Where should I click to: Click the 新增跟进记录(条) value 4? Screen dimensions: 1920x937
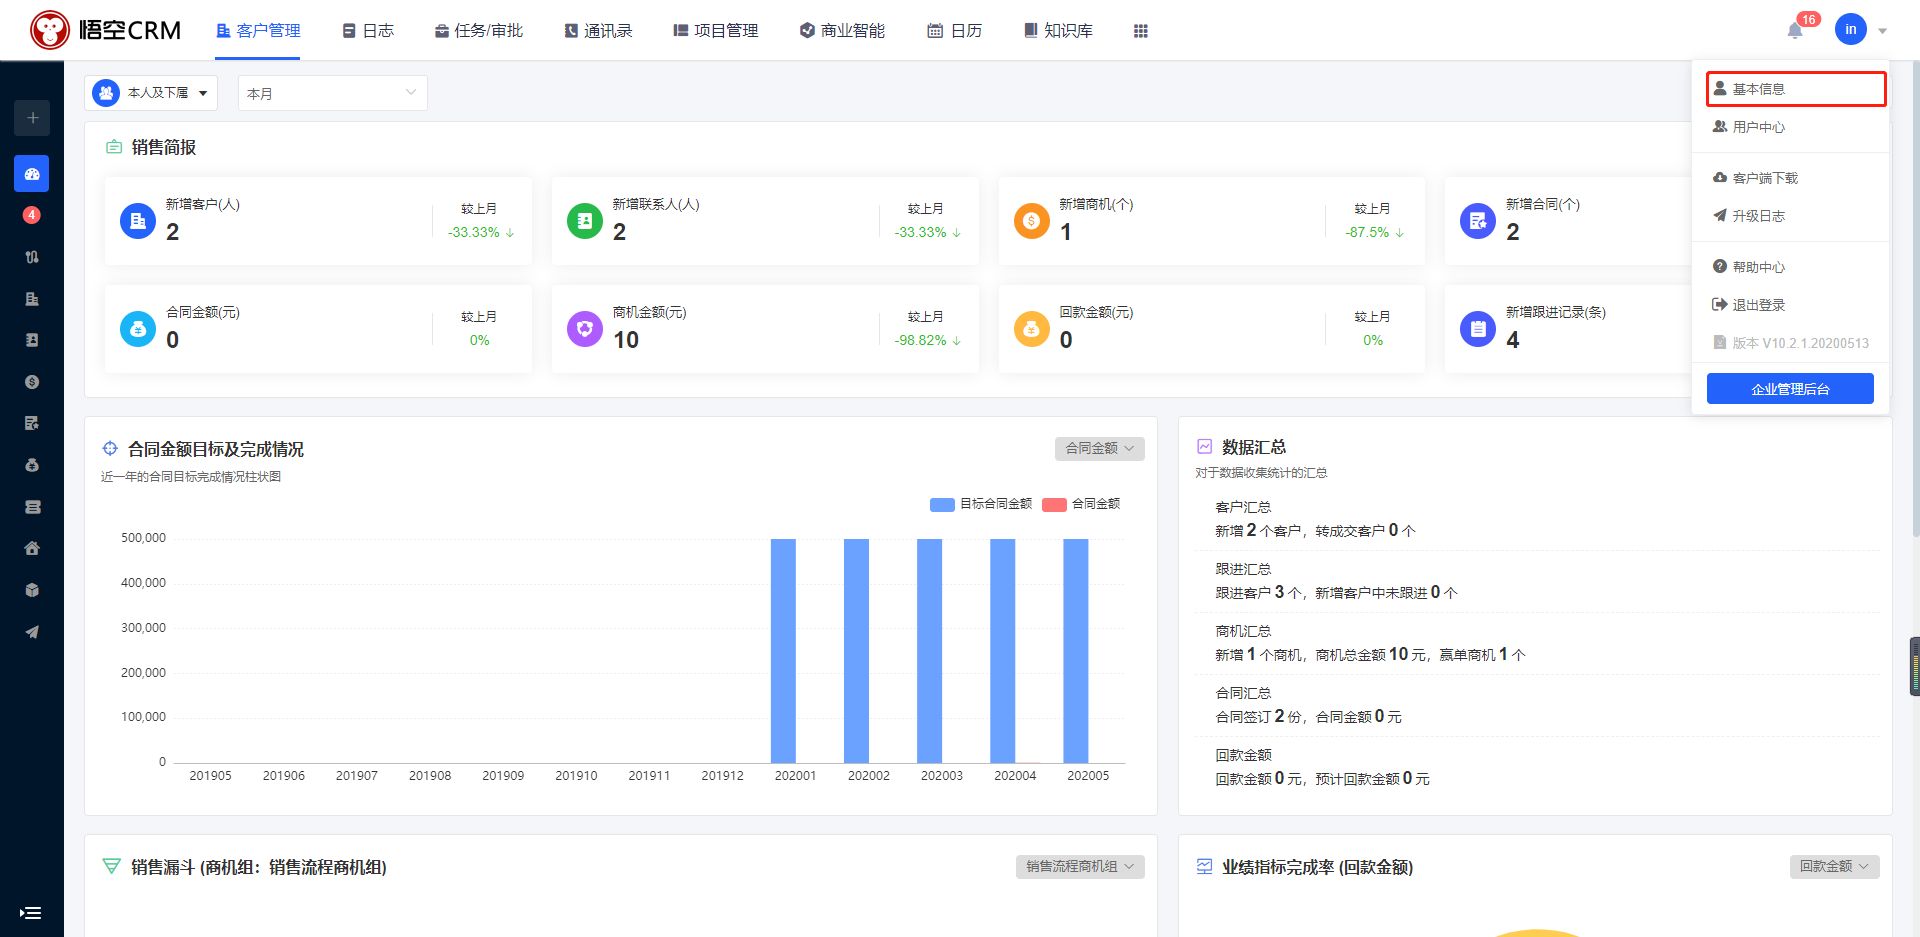[x=1513, y=340]
